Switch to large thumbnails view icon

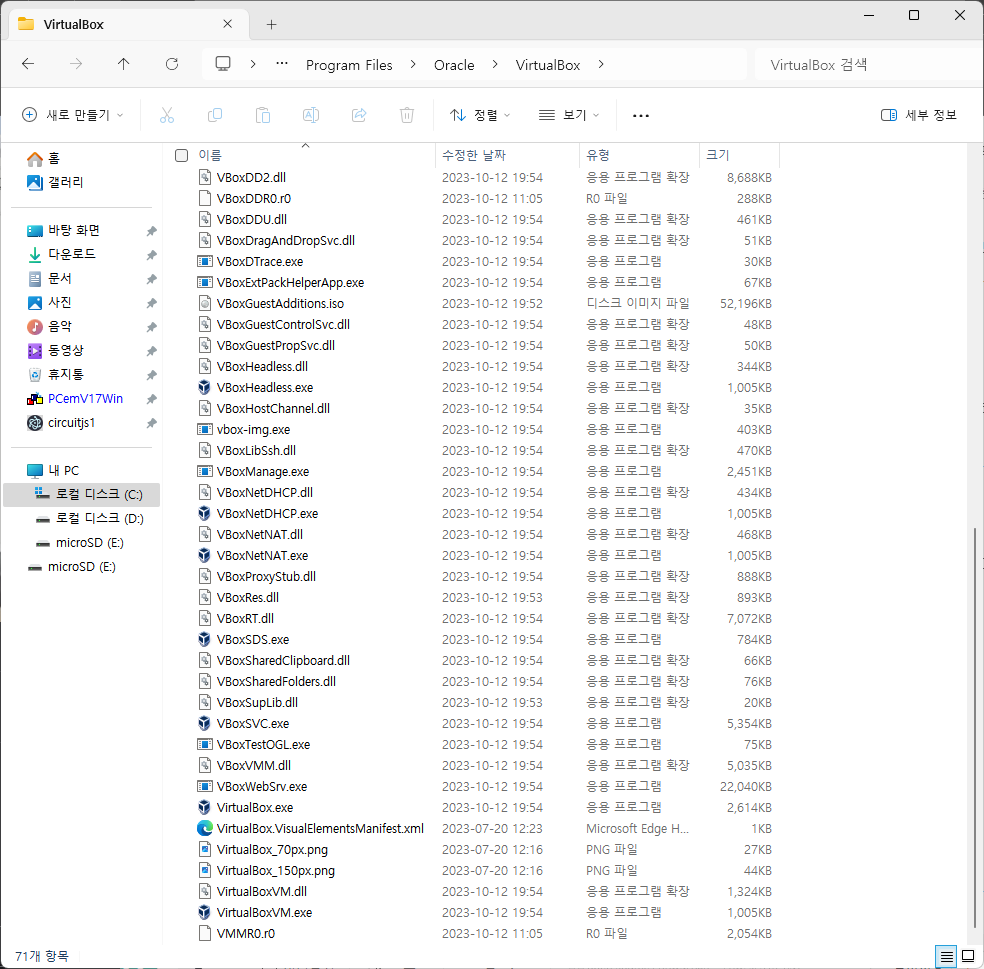968,956
